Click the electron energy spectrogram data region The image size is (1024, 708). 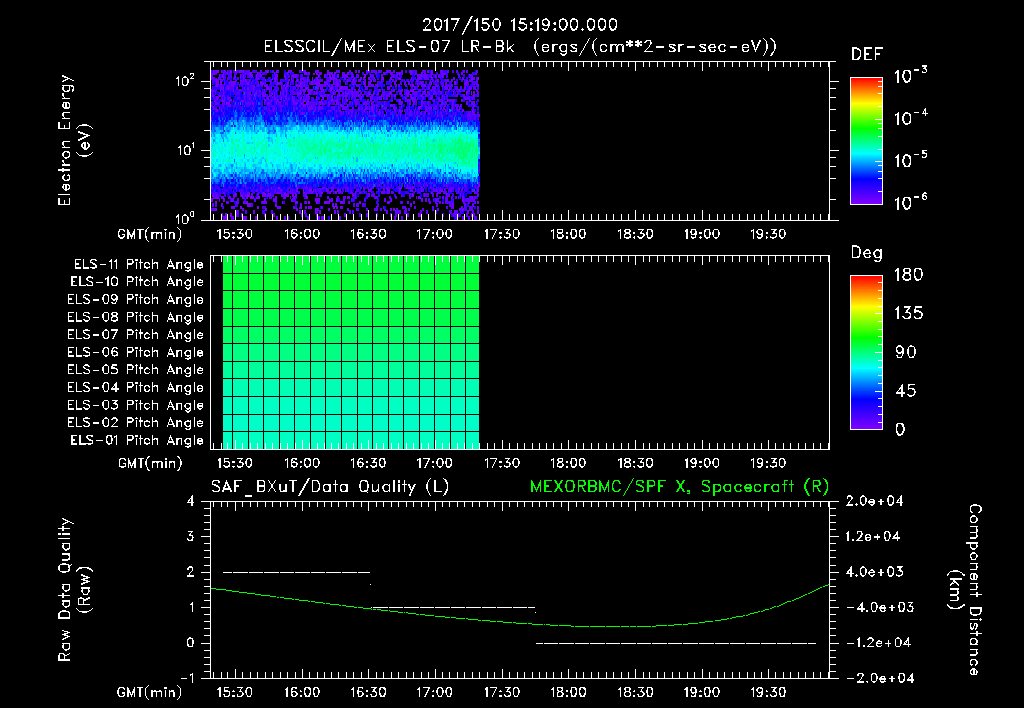click(345, 144)
